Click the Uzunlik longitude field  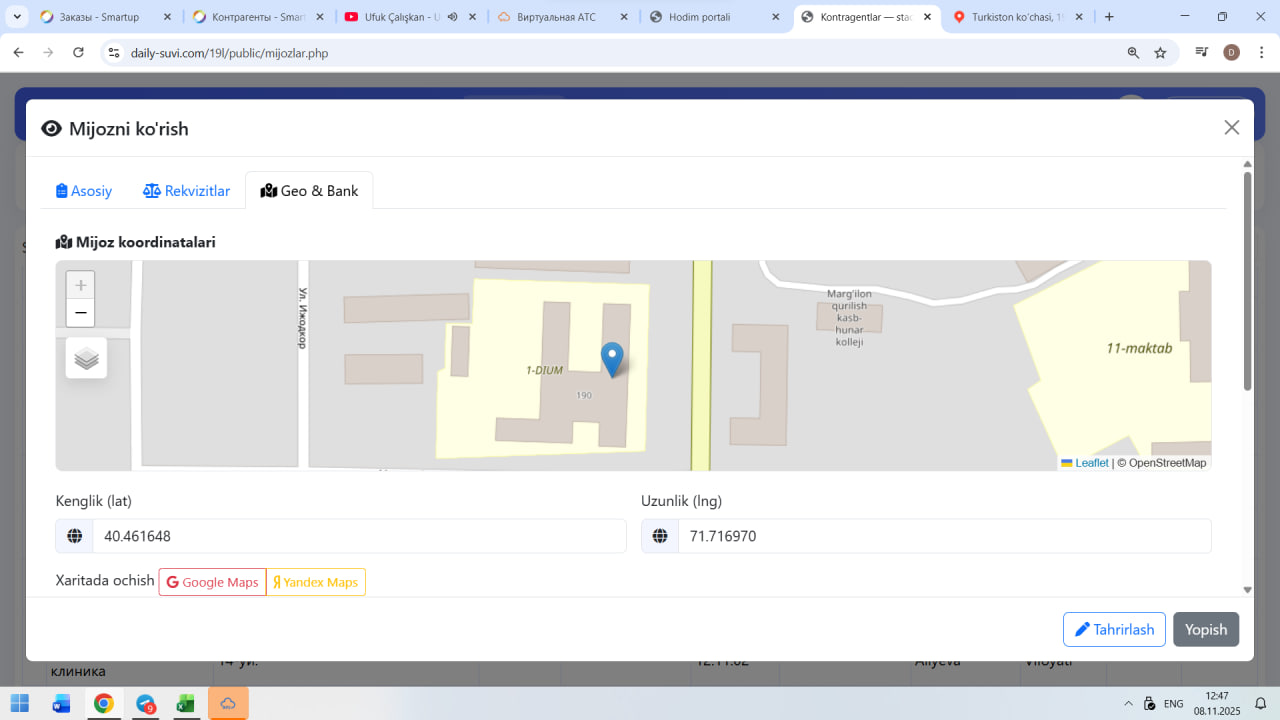point(943,536)
